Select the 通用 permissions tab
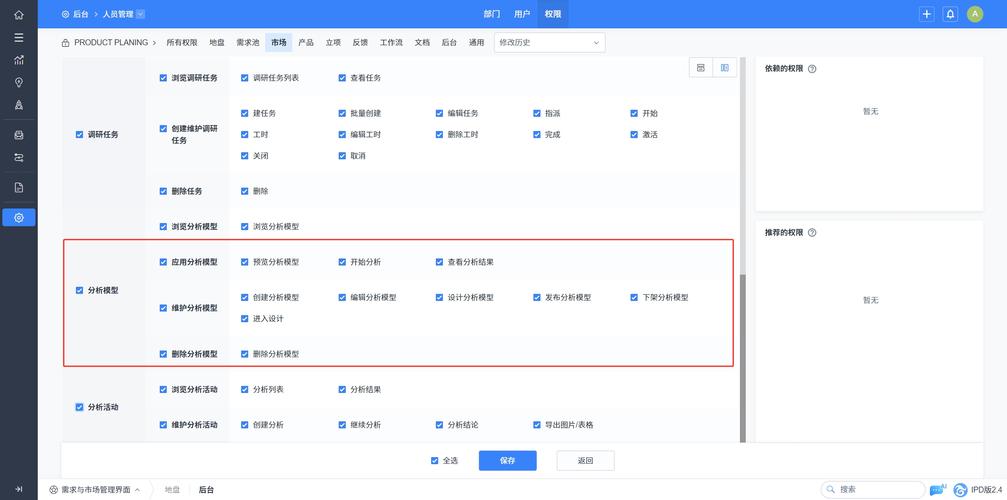The width and height of the screenshot is (1007, 500). (x=476, y=43)
